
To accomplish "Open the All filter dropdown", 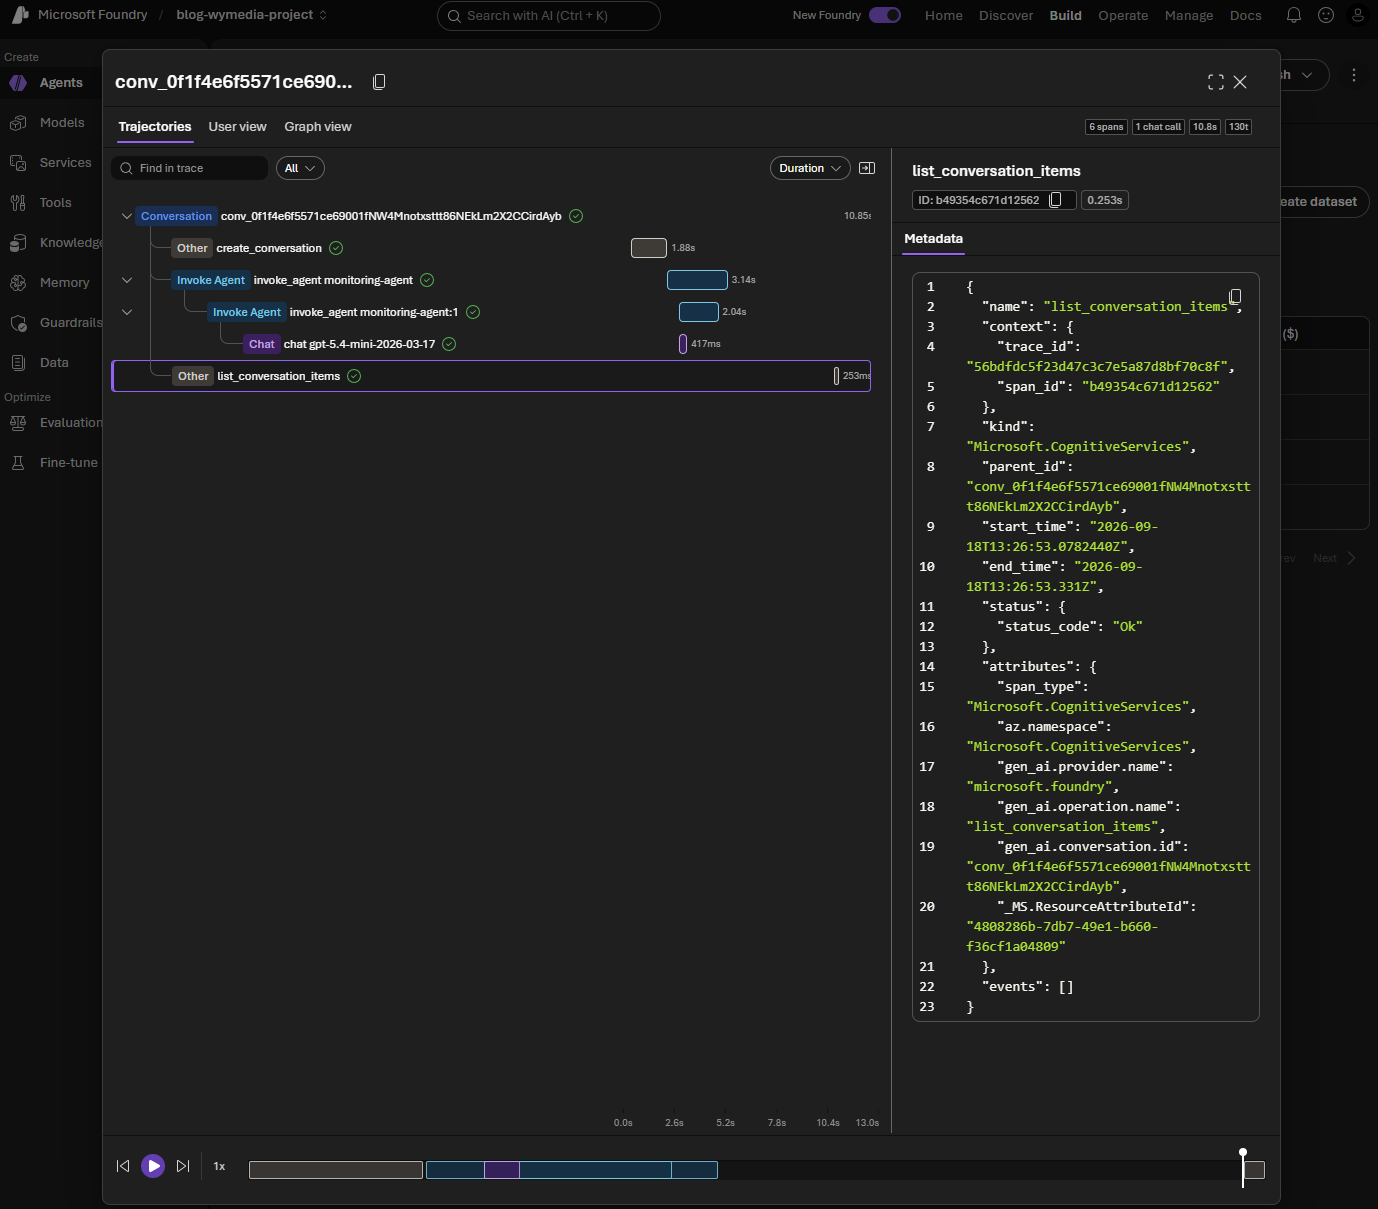I will pyautogui.click(x=300, y=168).
